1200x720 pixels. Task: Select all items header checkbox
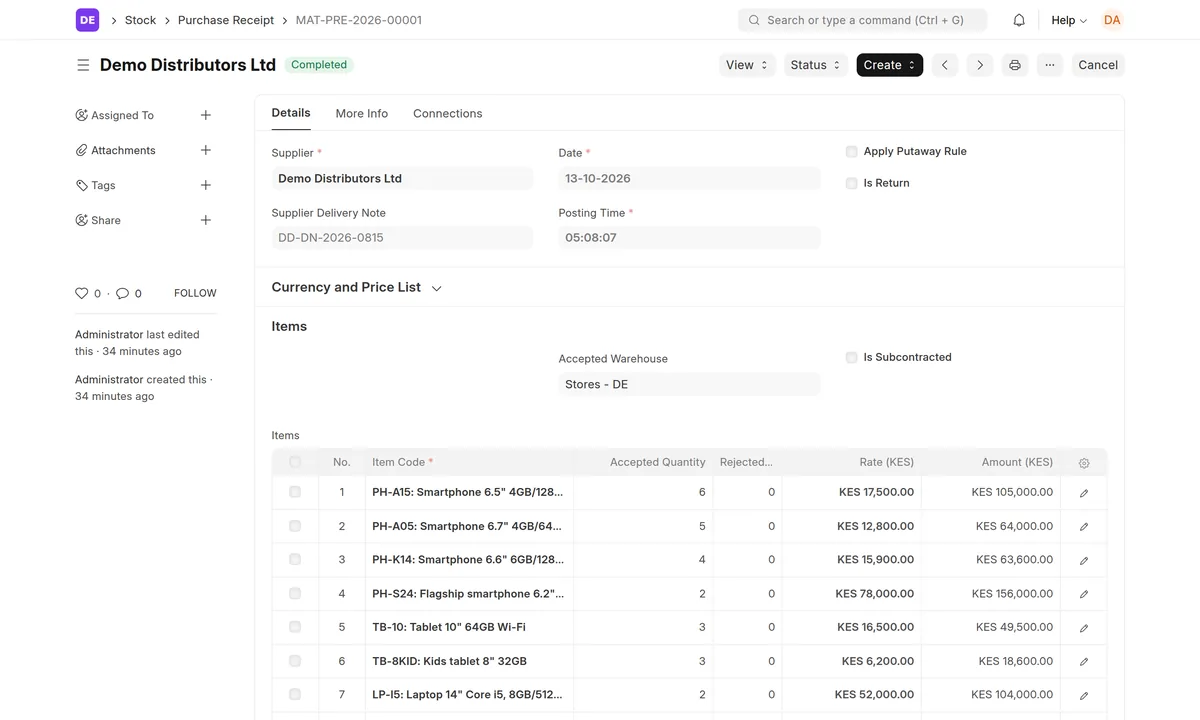[x=295, y=462]
